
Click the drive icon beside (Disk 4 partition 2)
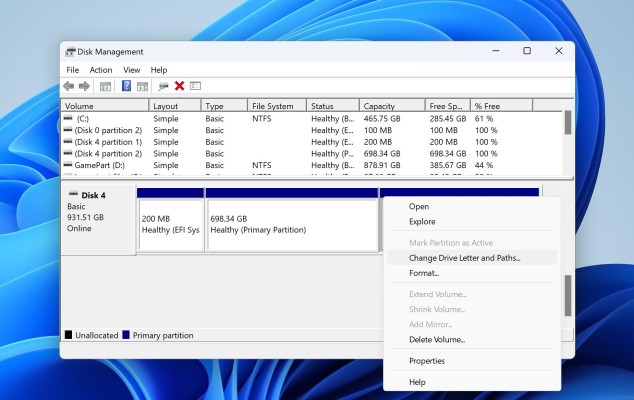68,153
